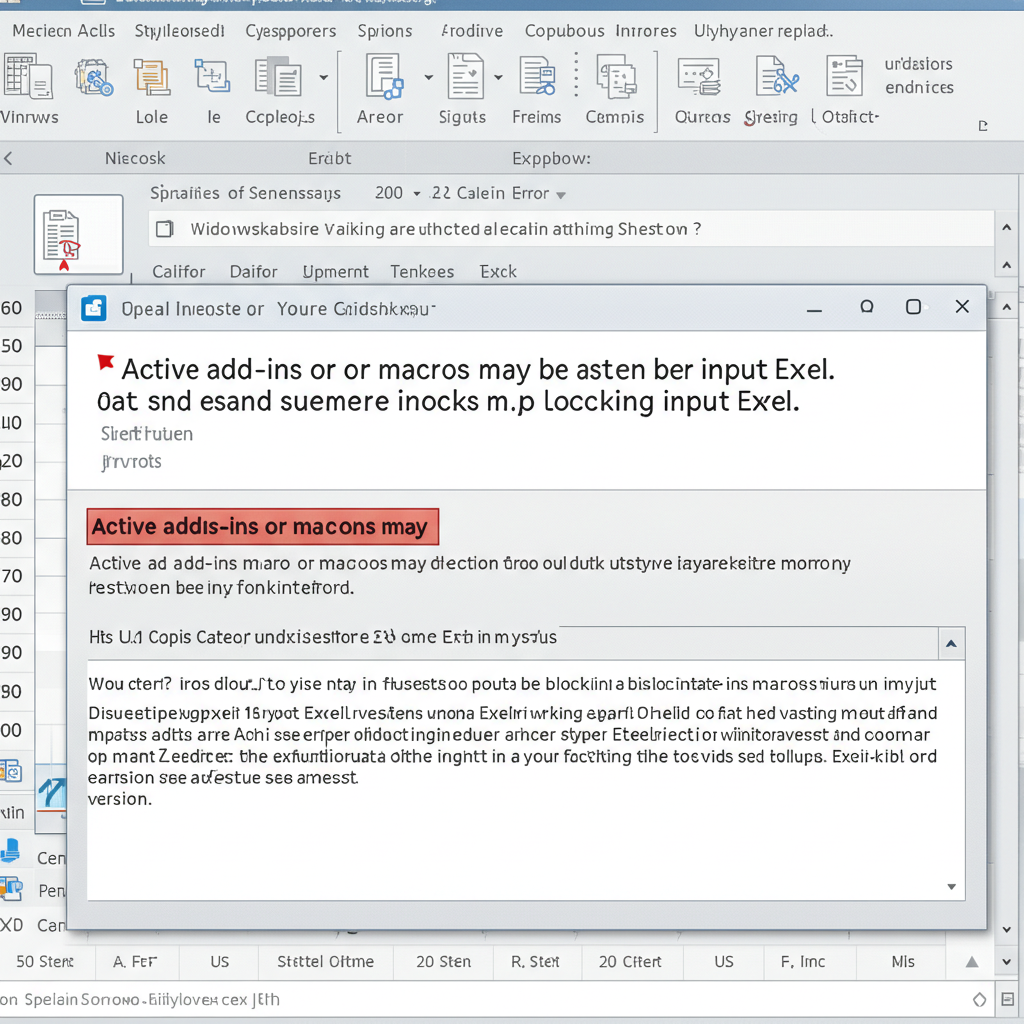The width and height of the screenshot is (1024, 1024).
Task: Click the ribbon dialog launcher icon
Action: [x=983, y=125]
